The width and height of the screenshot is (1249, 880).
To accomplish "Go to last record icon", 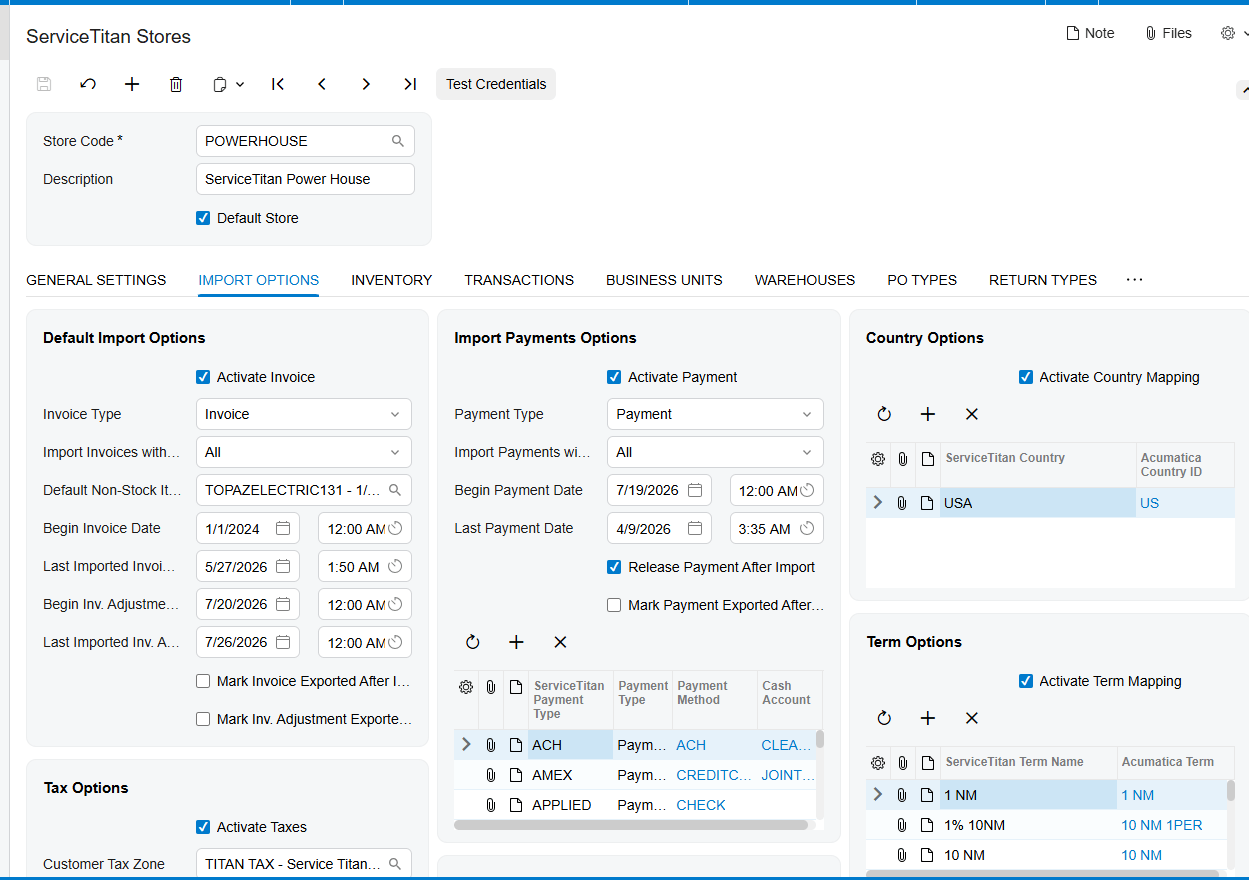I will point(410,84).
